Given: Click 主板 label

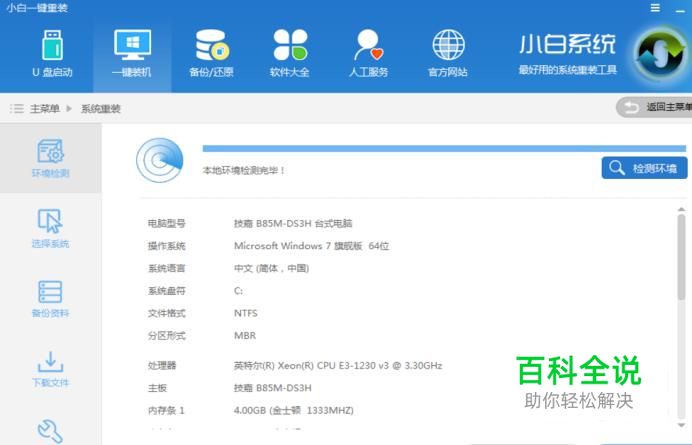Looking at the screenshot, I should (157, 388).
